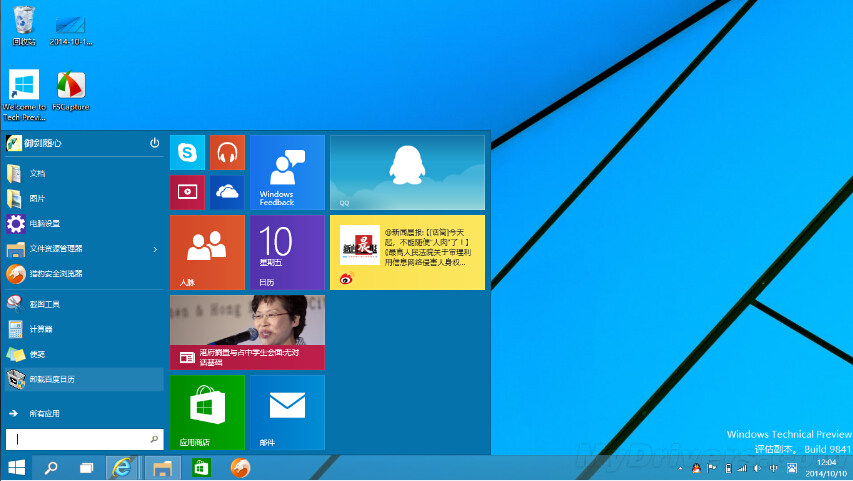Show hidden tray icons arrow
This screenshot has height=481, width=853.
coord(681,468)
